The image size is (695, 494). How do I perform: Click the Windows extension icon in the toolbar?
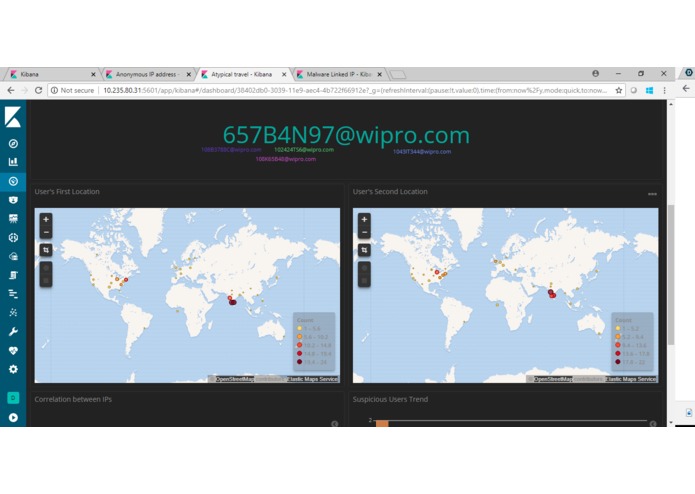click(649, 90)
